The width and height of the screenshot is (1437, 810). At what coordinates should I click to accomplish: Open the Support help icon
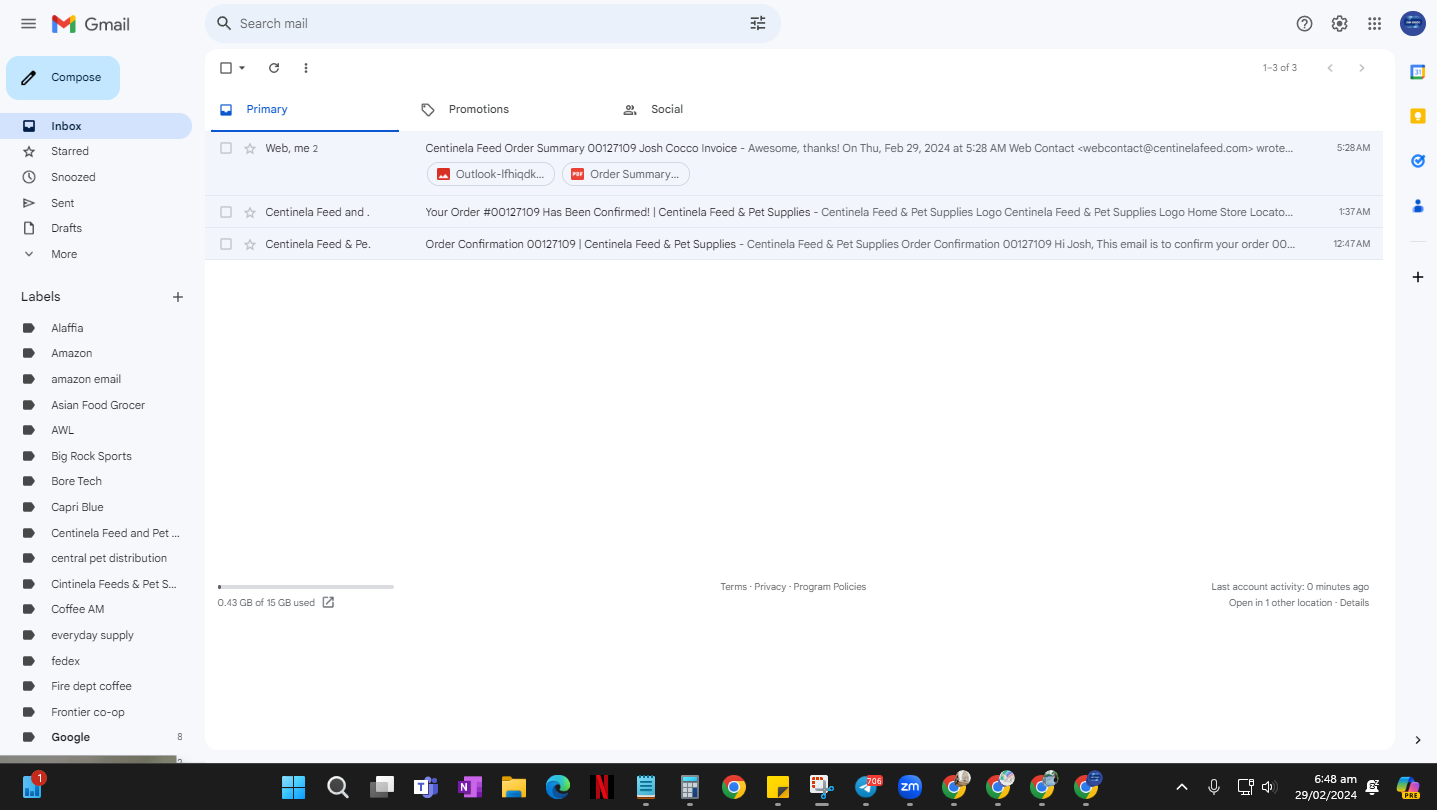click(x=1304, y=24)
